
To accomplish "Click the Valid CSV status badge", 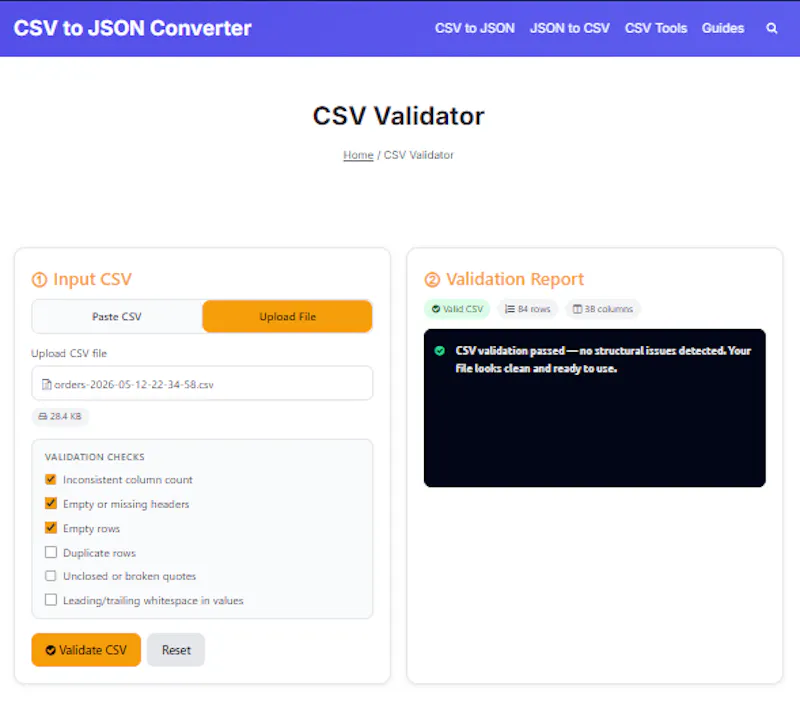I will coord(457,309).
